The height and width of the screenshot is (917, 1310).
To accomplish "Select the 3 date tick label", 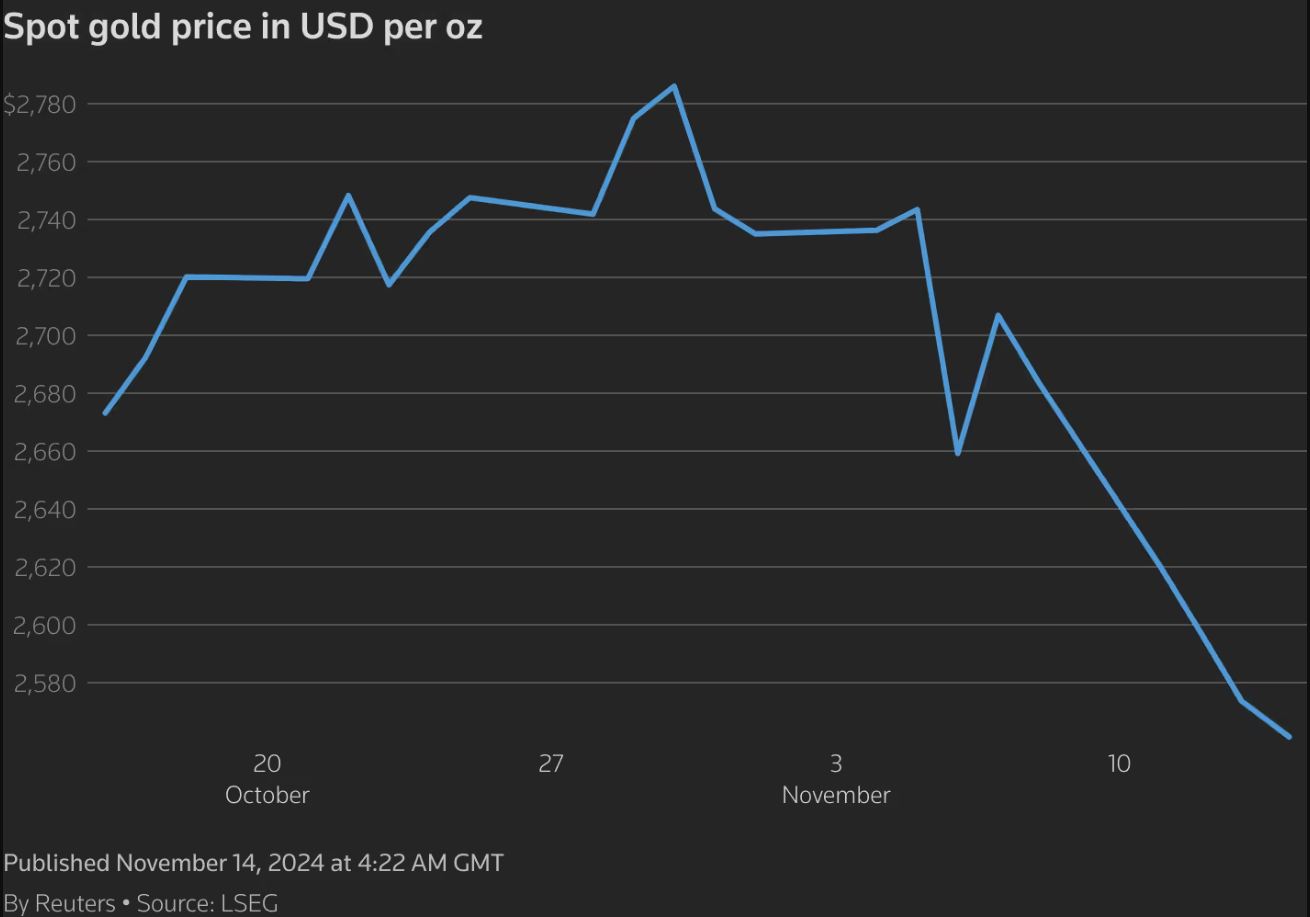I will [836, 764].
